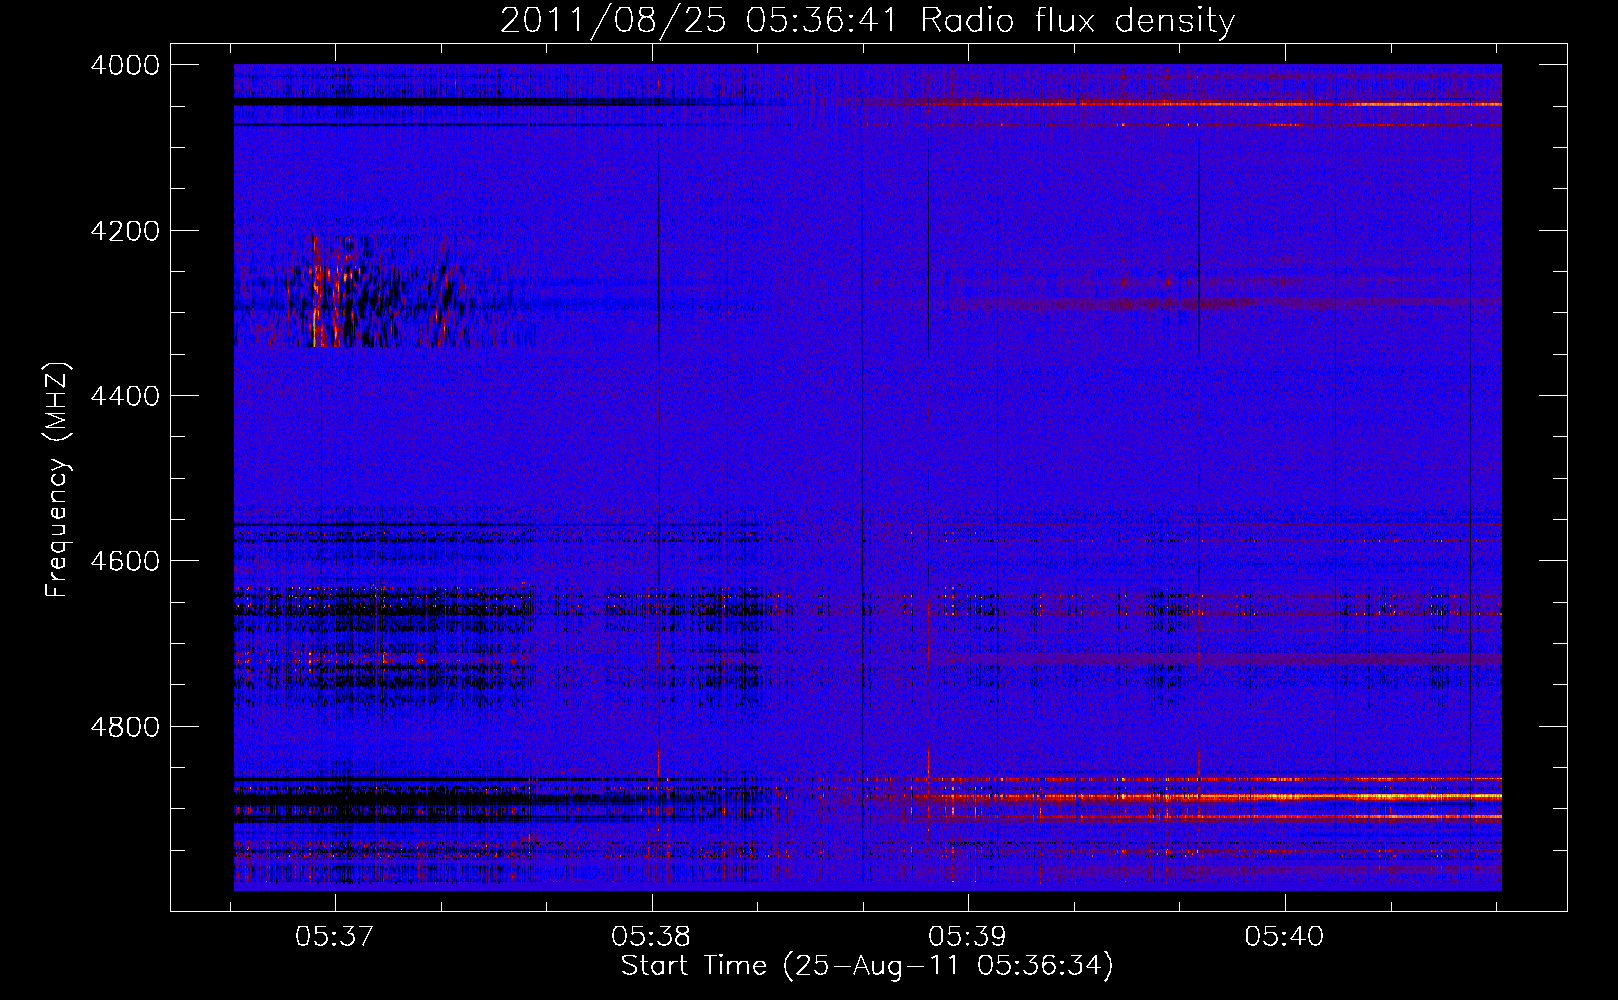Click the "Start Time" axis label
The height and width of the screenshot is (1000, 1618).
pyautogui.click(x=866, y=966)
